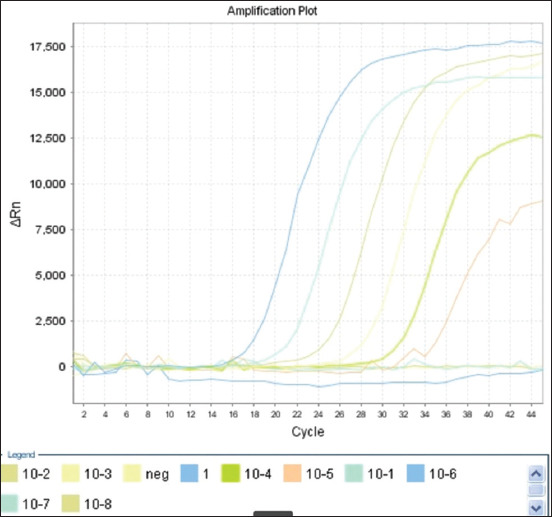
Task: Click the Legend panel heading
Action: click(x=21, y=455)
